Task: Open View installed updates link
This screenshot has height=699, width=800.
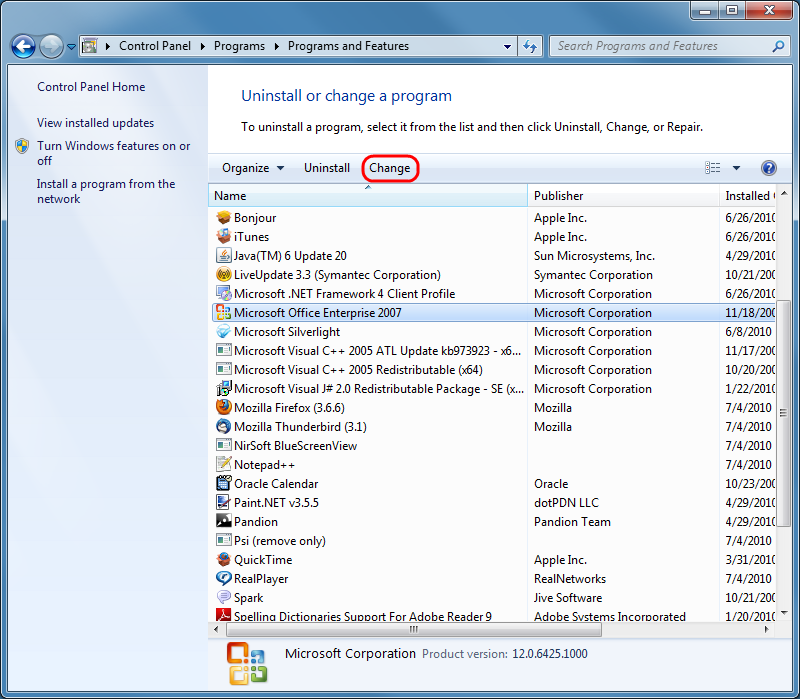Action: pyautogui.click(x=95, y=123)
